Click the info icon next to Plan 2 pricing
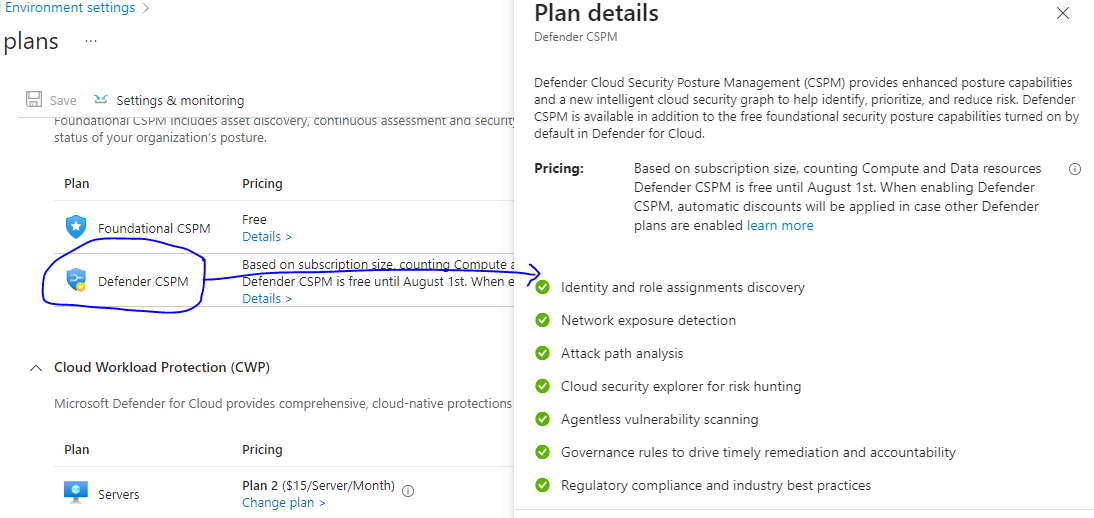 (409, 491)
